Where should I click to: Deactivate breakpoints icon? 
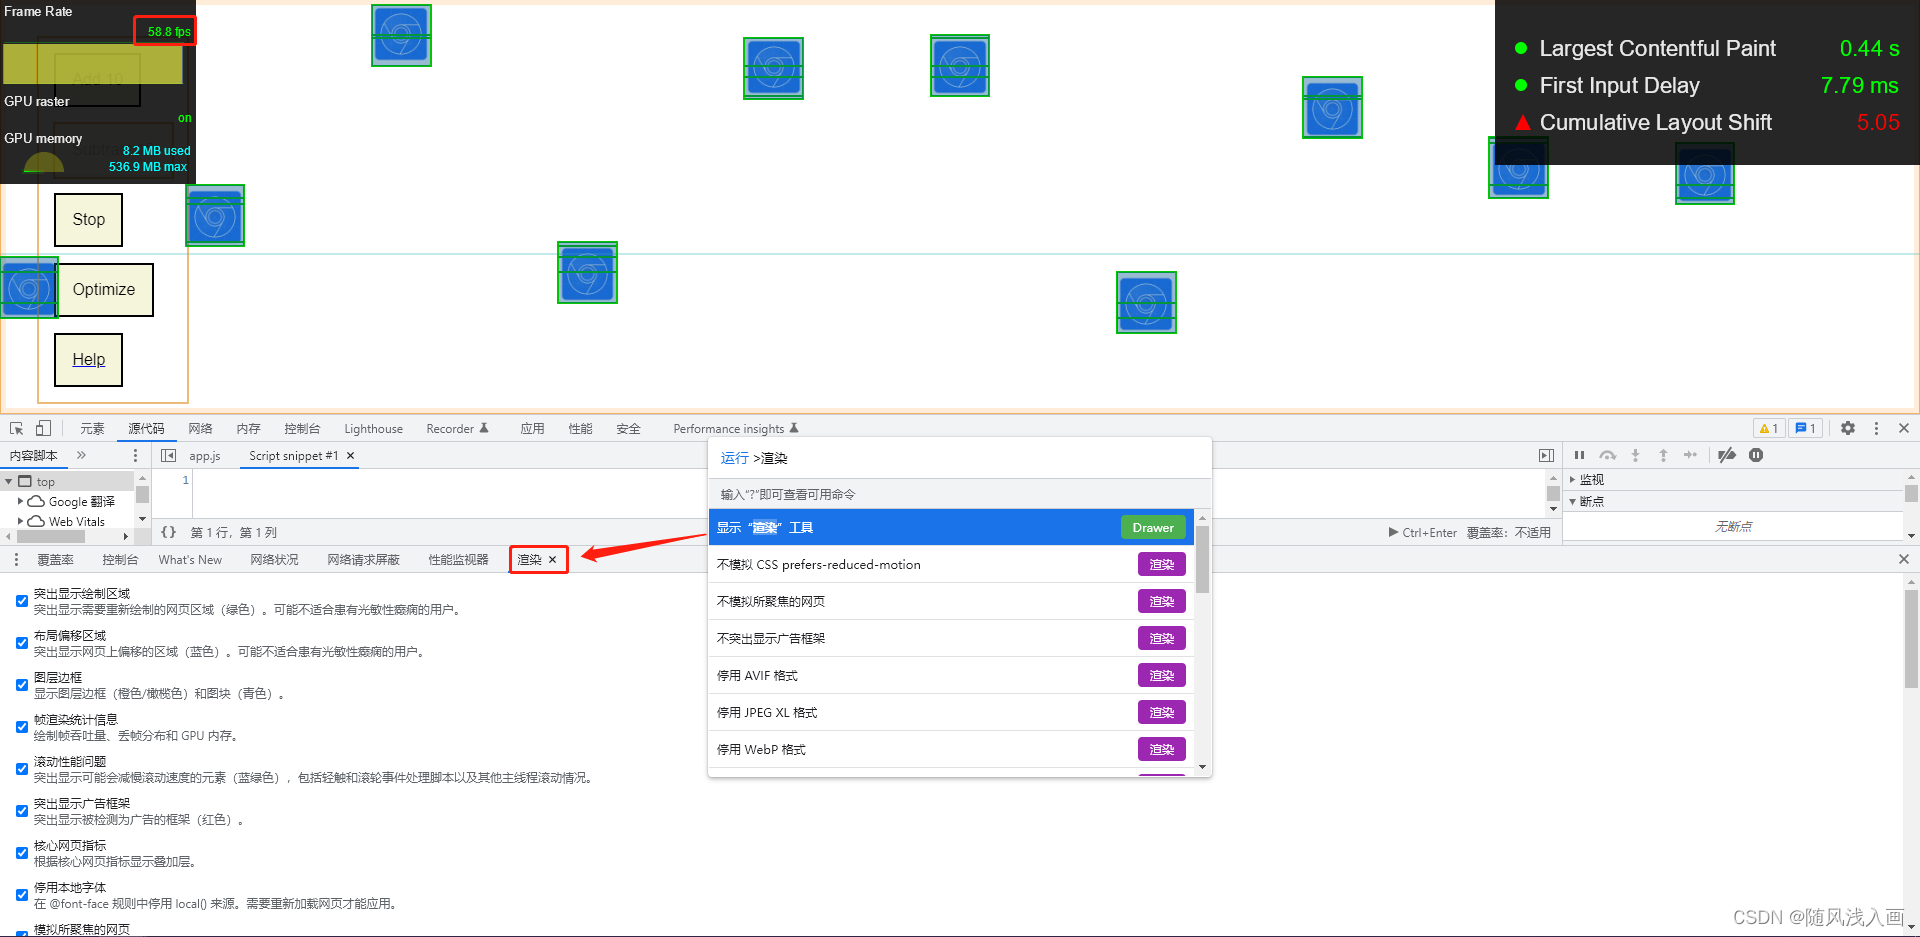[1727, 455]
